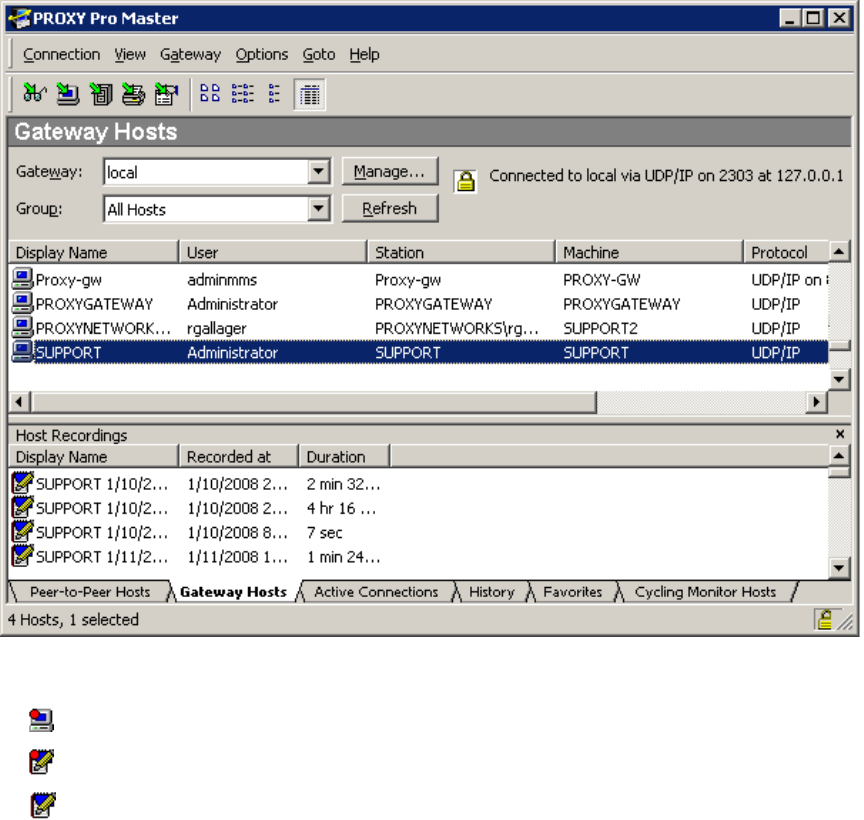Click the PROXYNETWORK... host computer icon
The height and width of the screenshot is (820, 864).
(22, 327)
